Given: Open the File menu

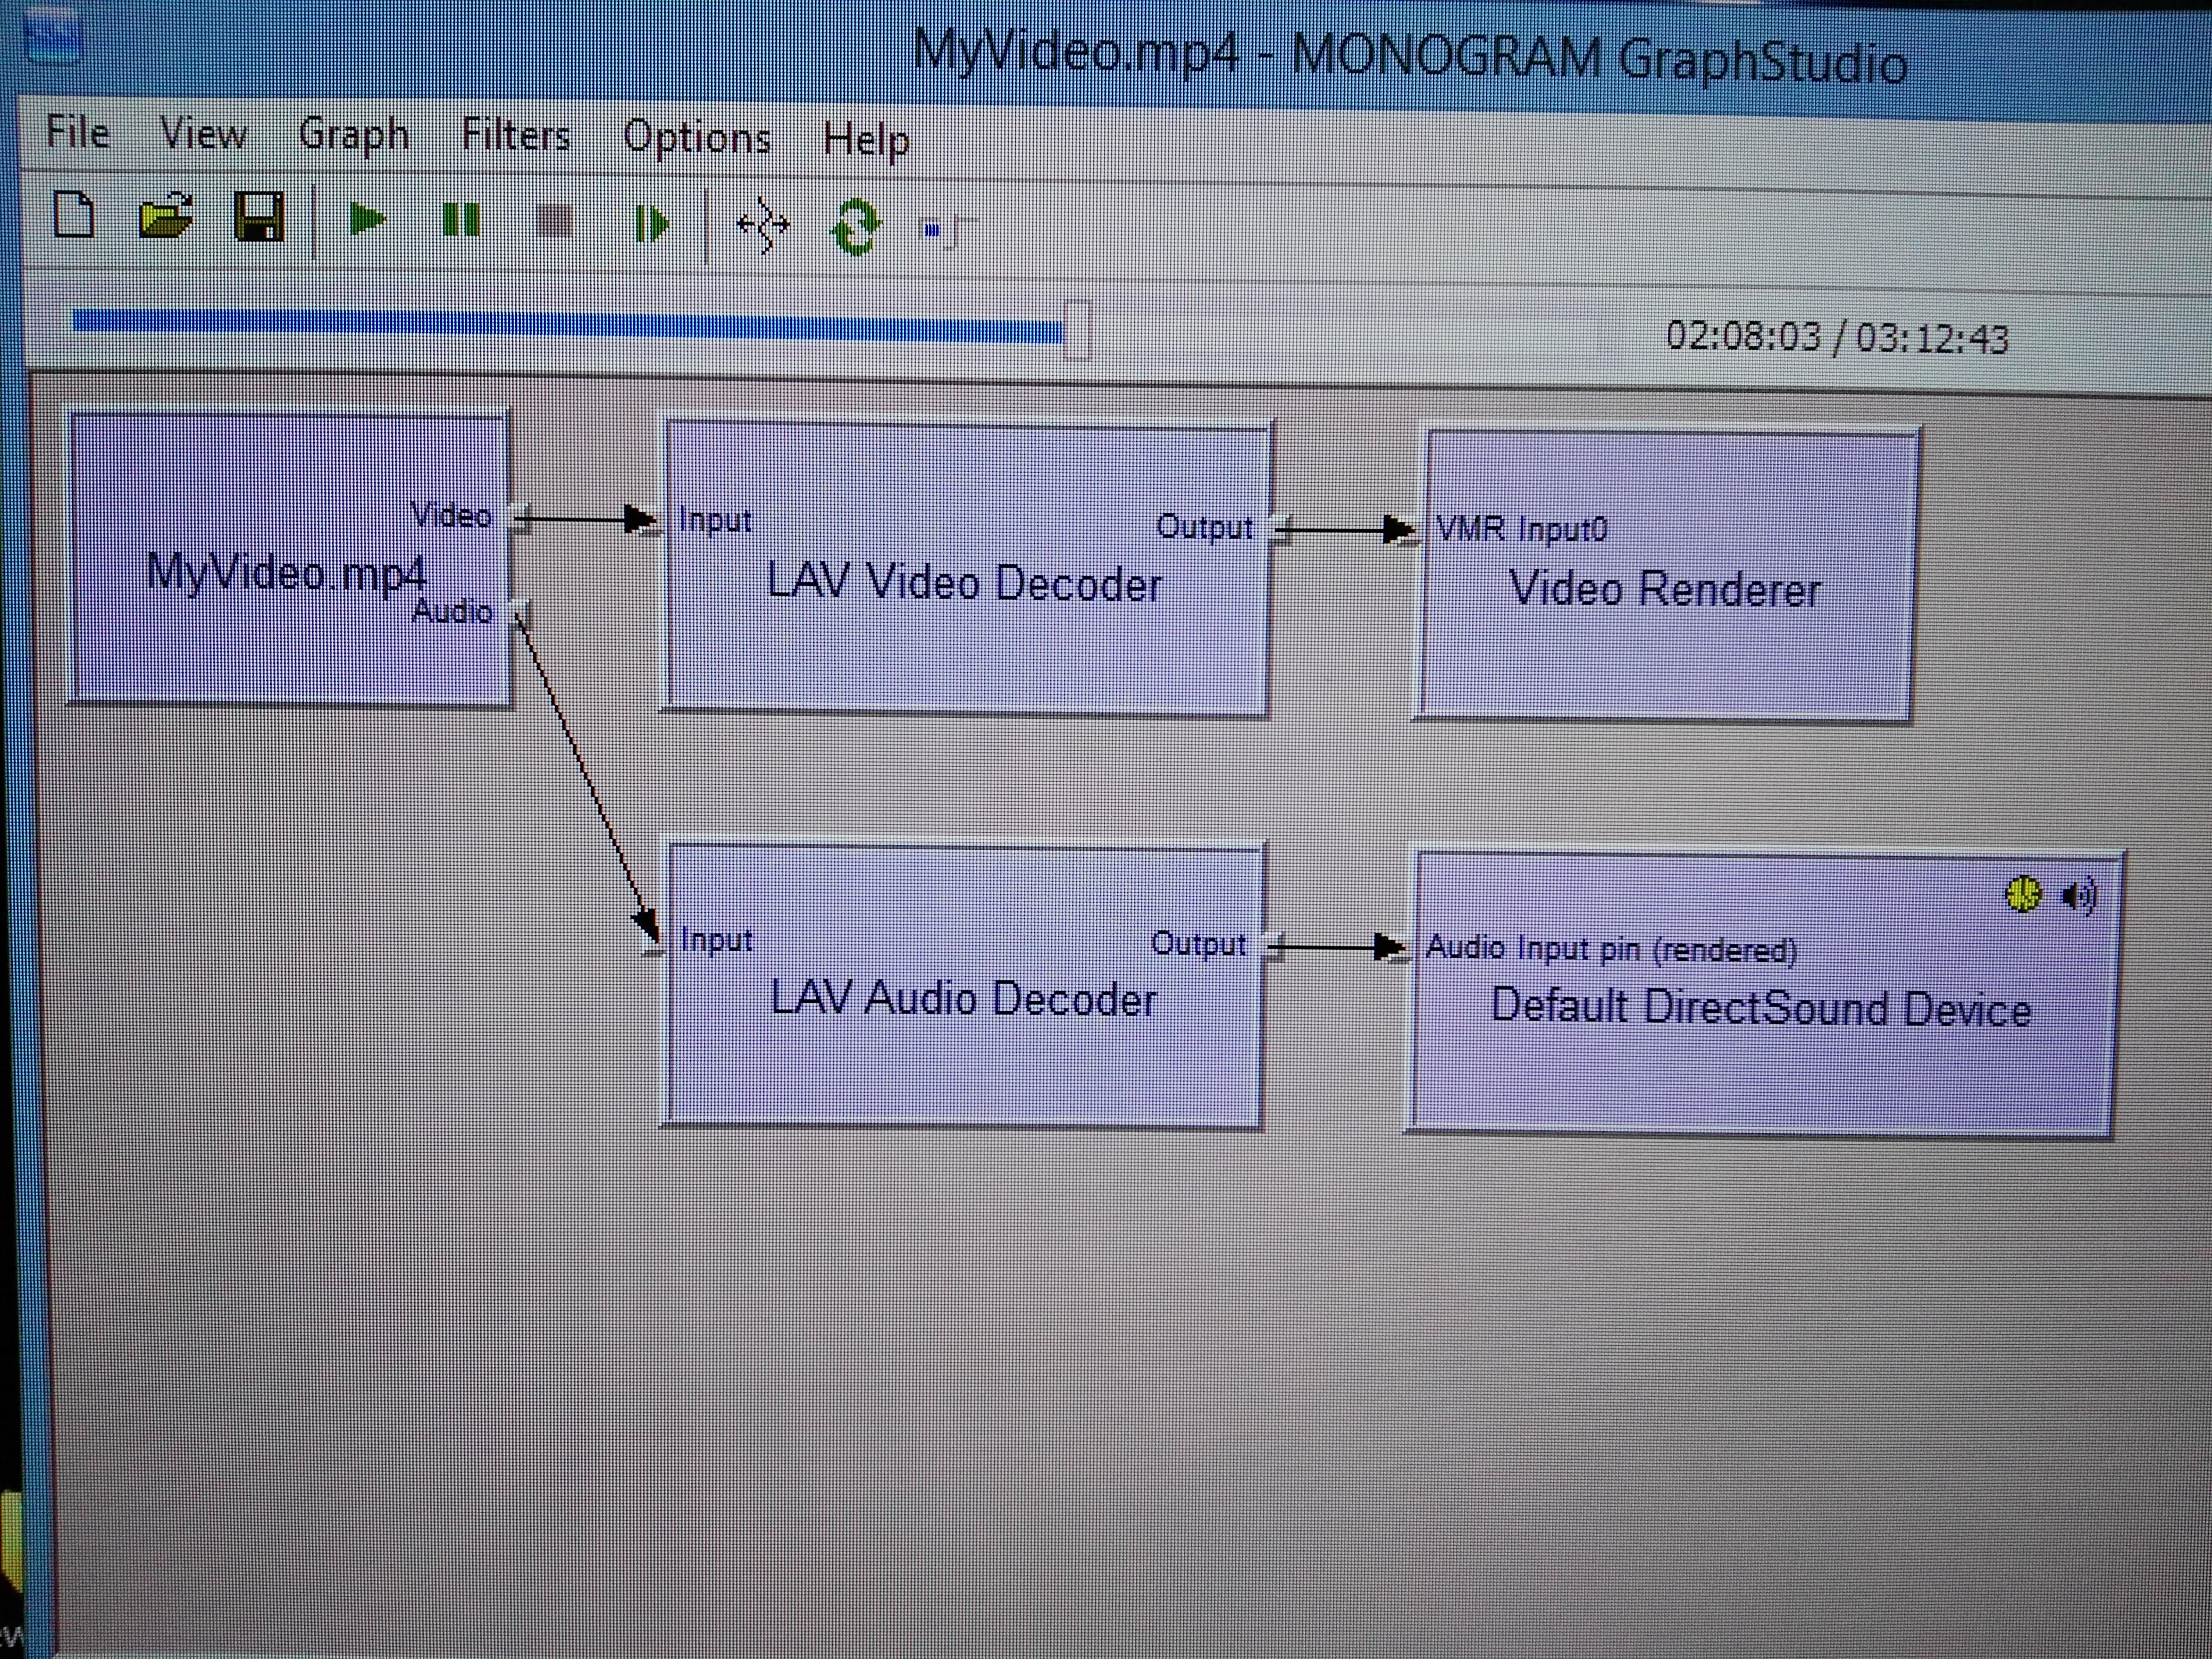Looking at the screenshot, I should point(77,132).
